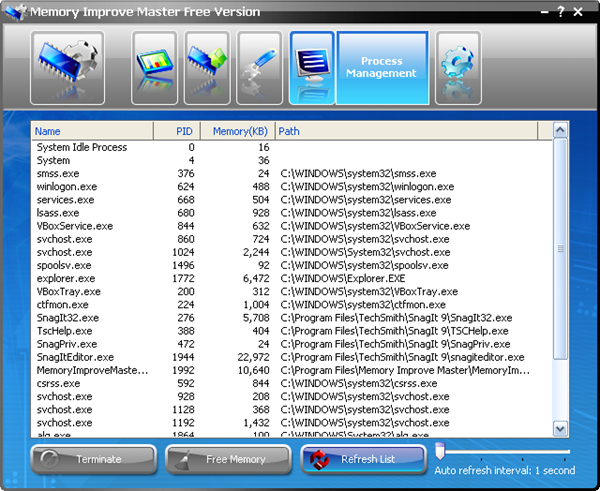
Task: Select the lsass.exe process row
Action: tap(292, 213)
